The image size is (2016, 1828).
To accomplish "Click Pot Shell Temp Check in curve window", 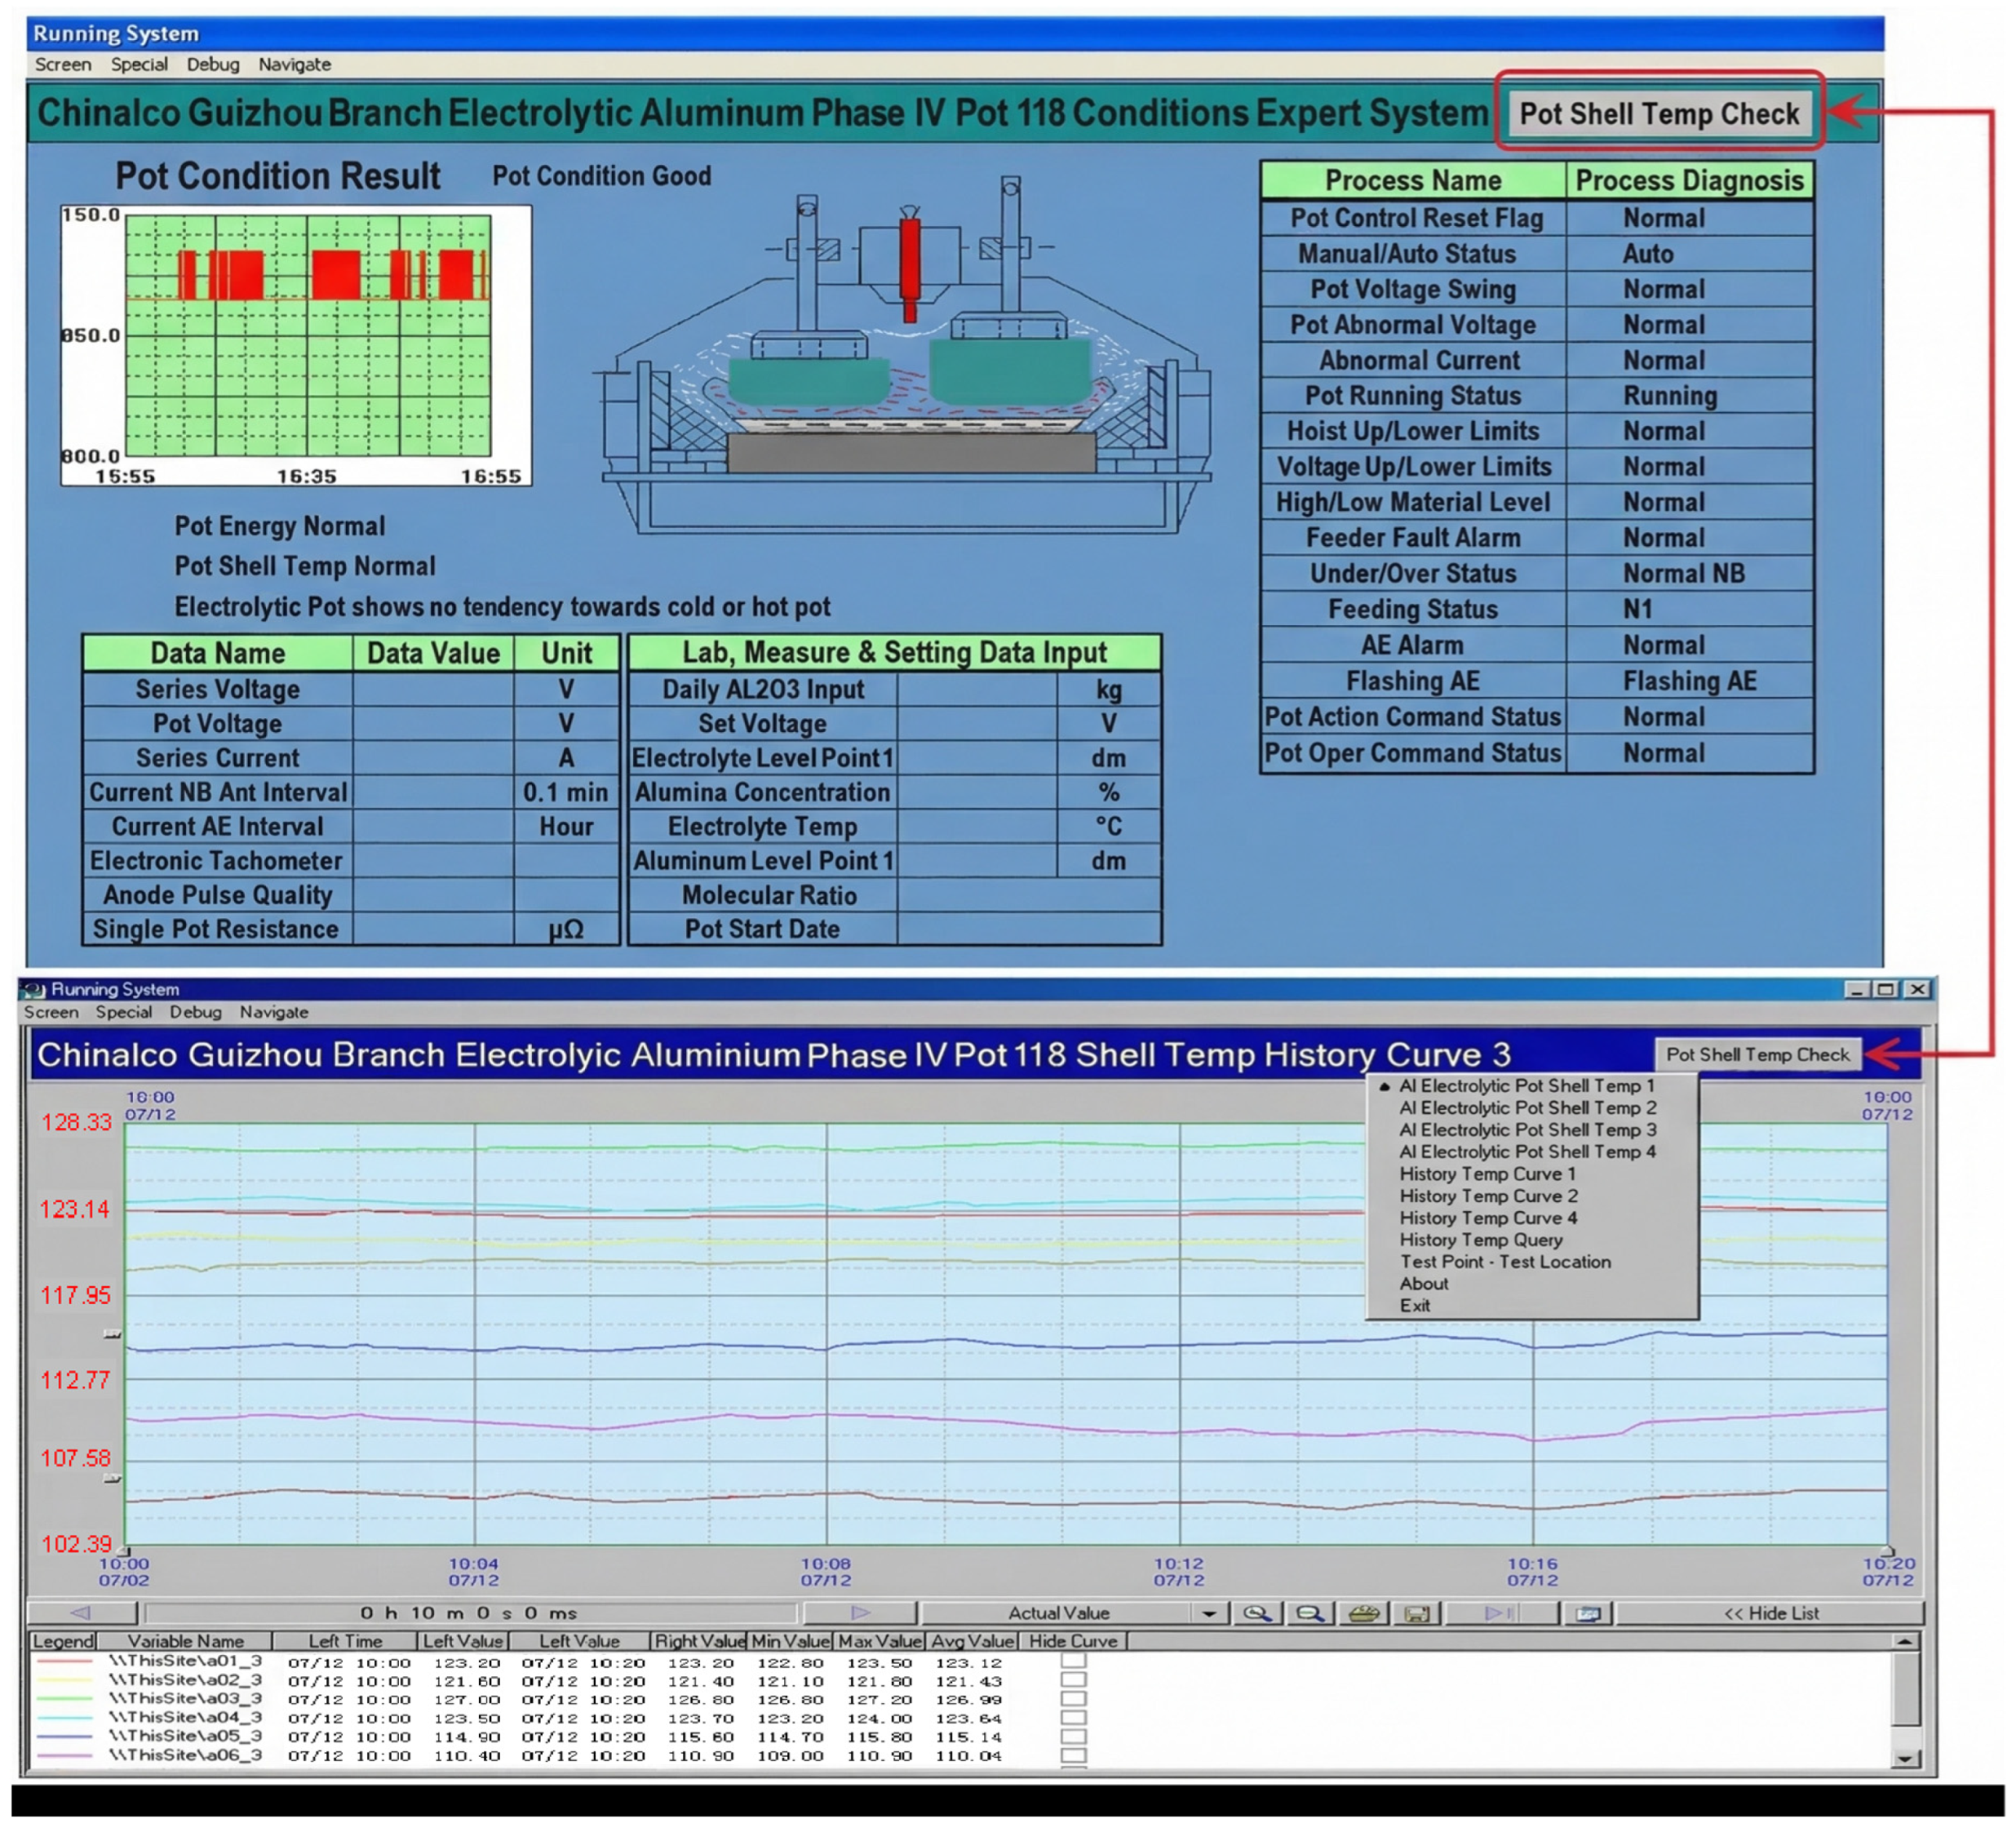I will (1758, 1055).
